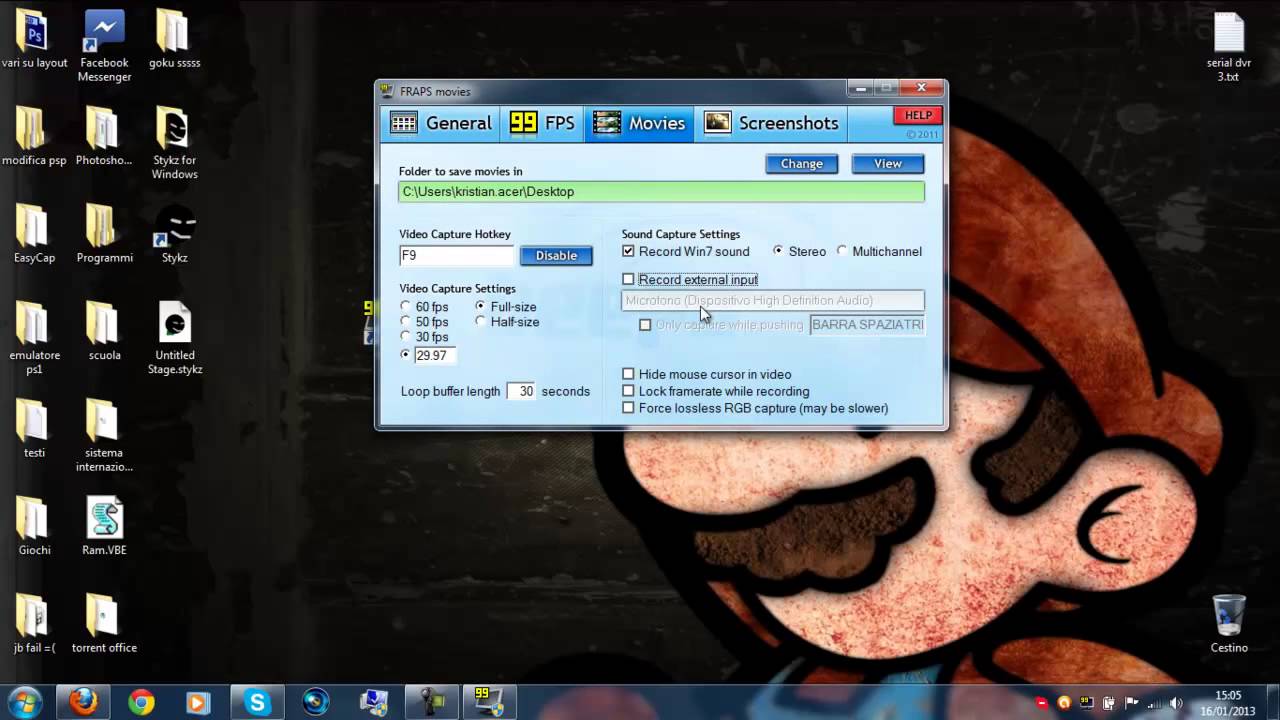Open sistema internazio... folder
This screenshot has height=720, width=1280.
point(104,436)
